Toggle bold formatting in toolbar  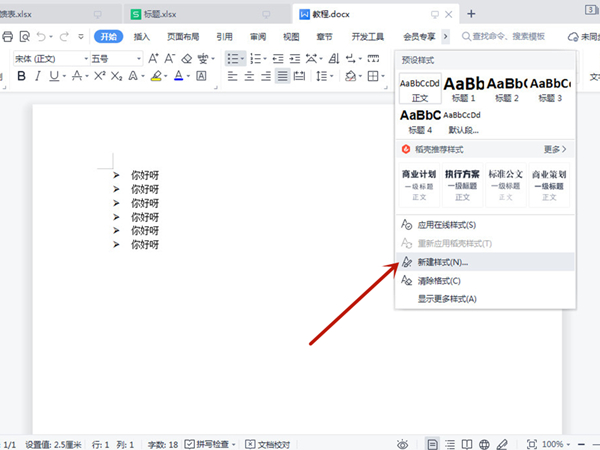[x=22, y=76]
